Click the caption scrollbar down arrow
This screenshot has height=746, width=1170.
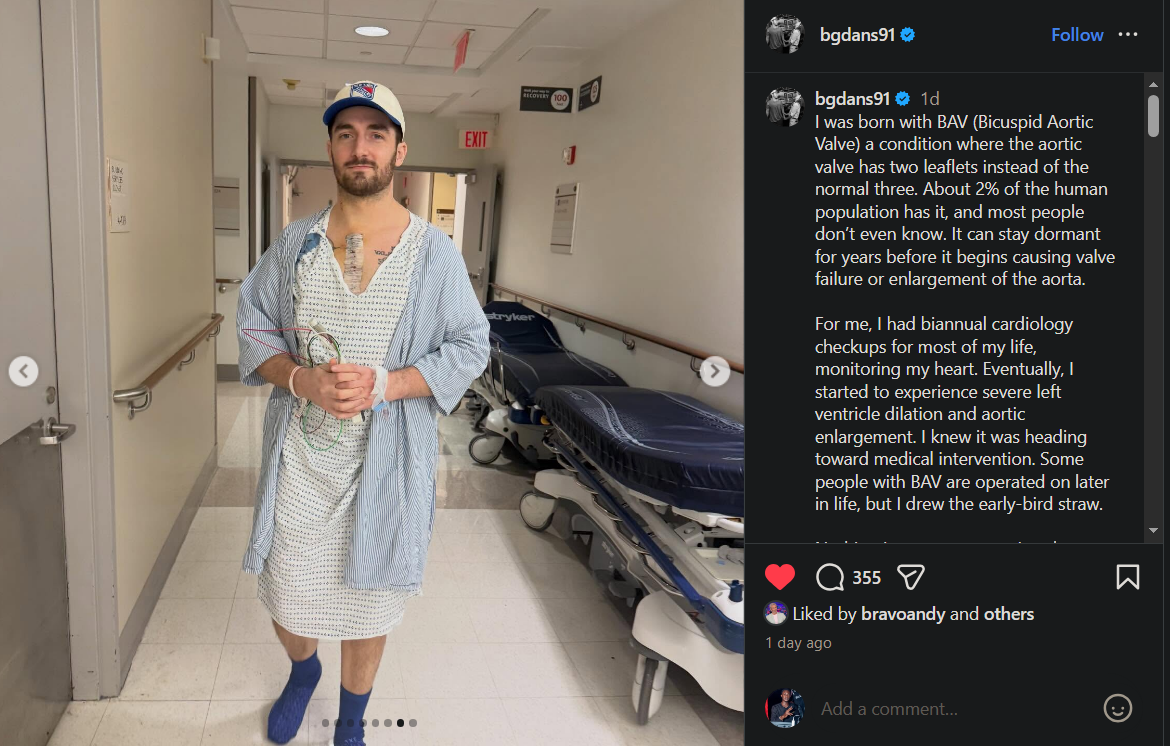point(1154,530)
